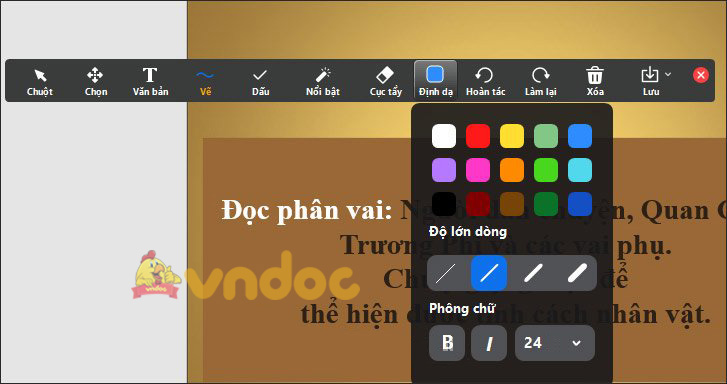Pick the red color swatch
727x384 pixels.
(x=478, y=136)
